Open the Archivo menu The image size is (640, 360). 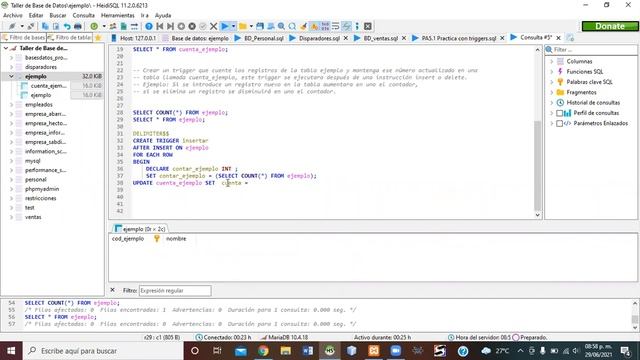tap(13, 15)
